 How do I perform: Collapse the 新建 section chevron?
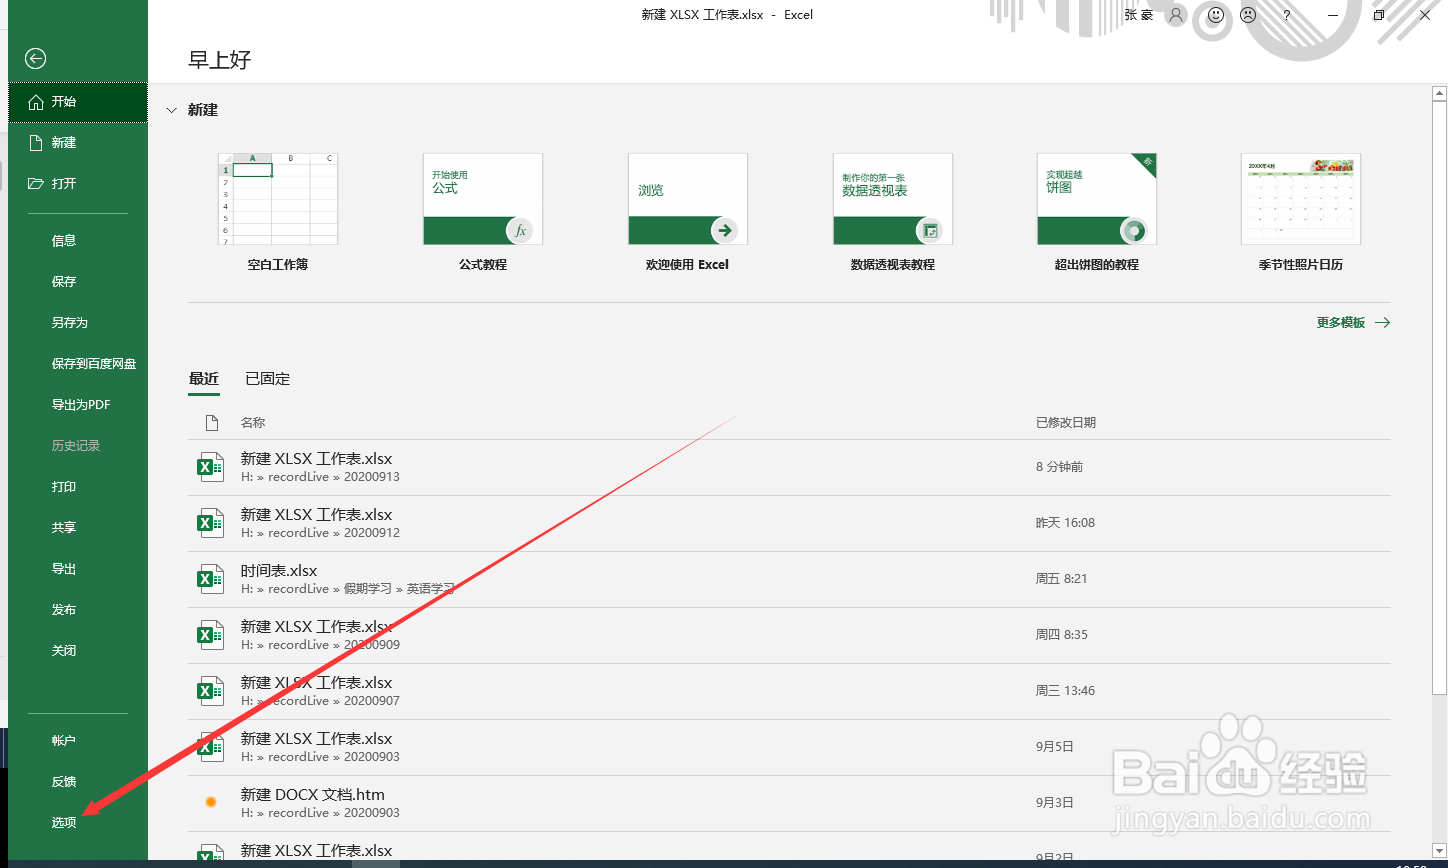(171, 110)
